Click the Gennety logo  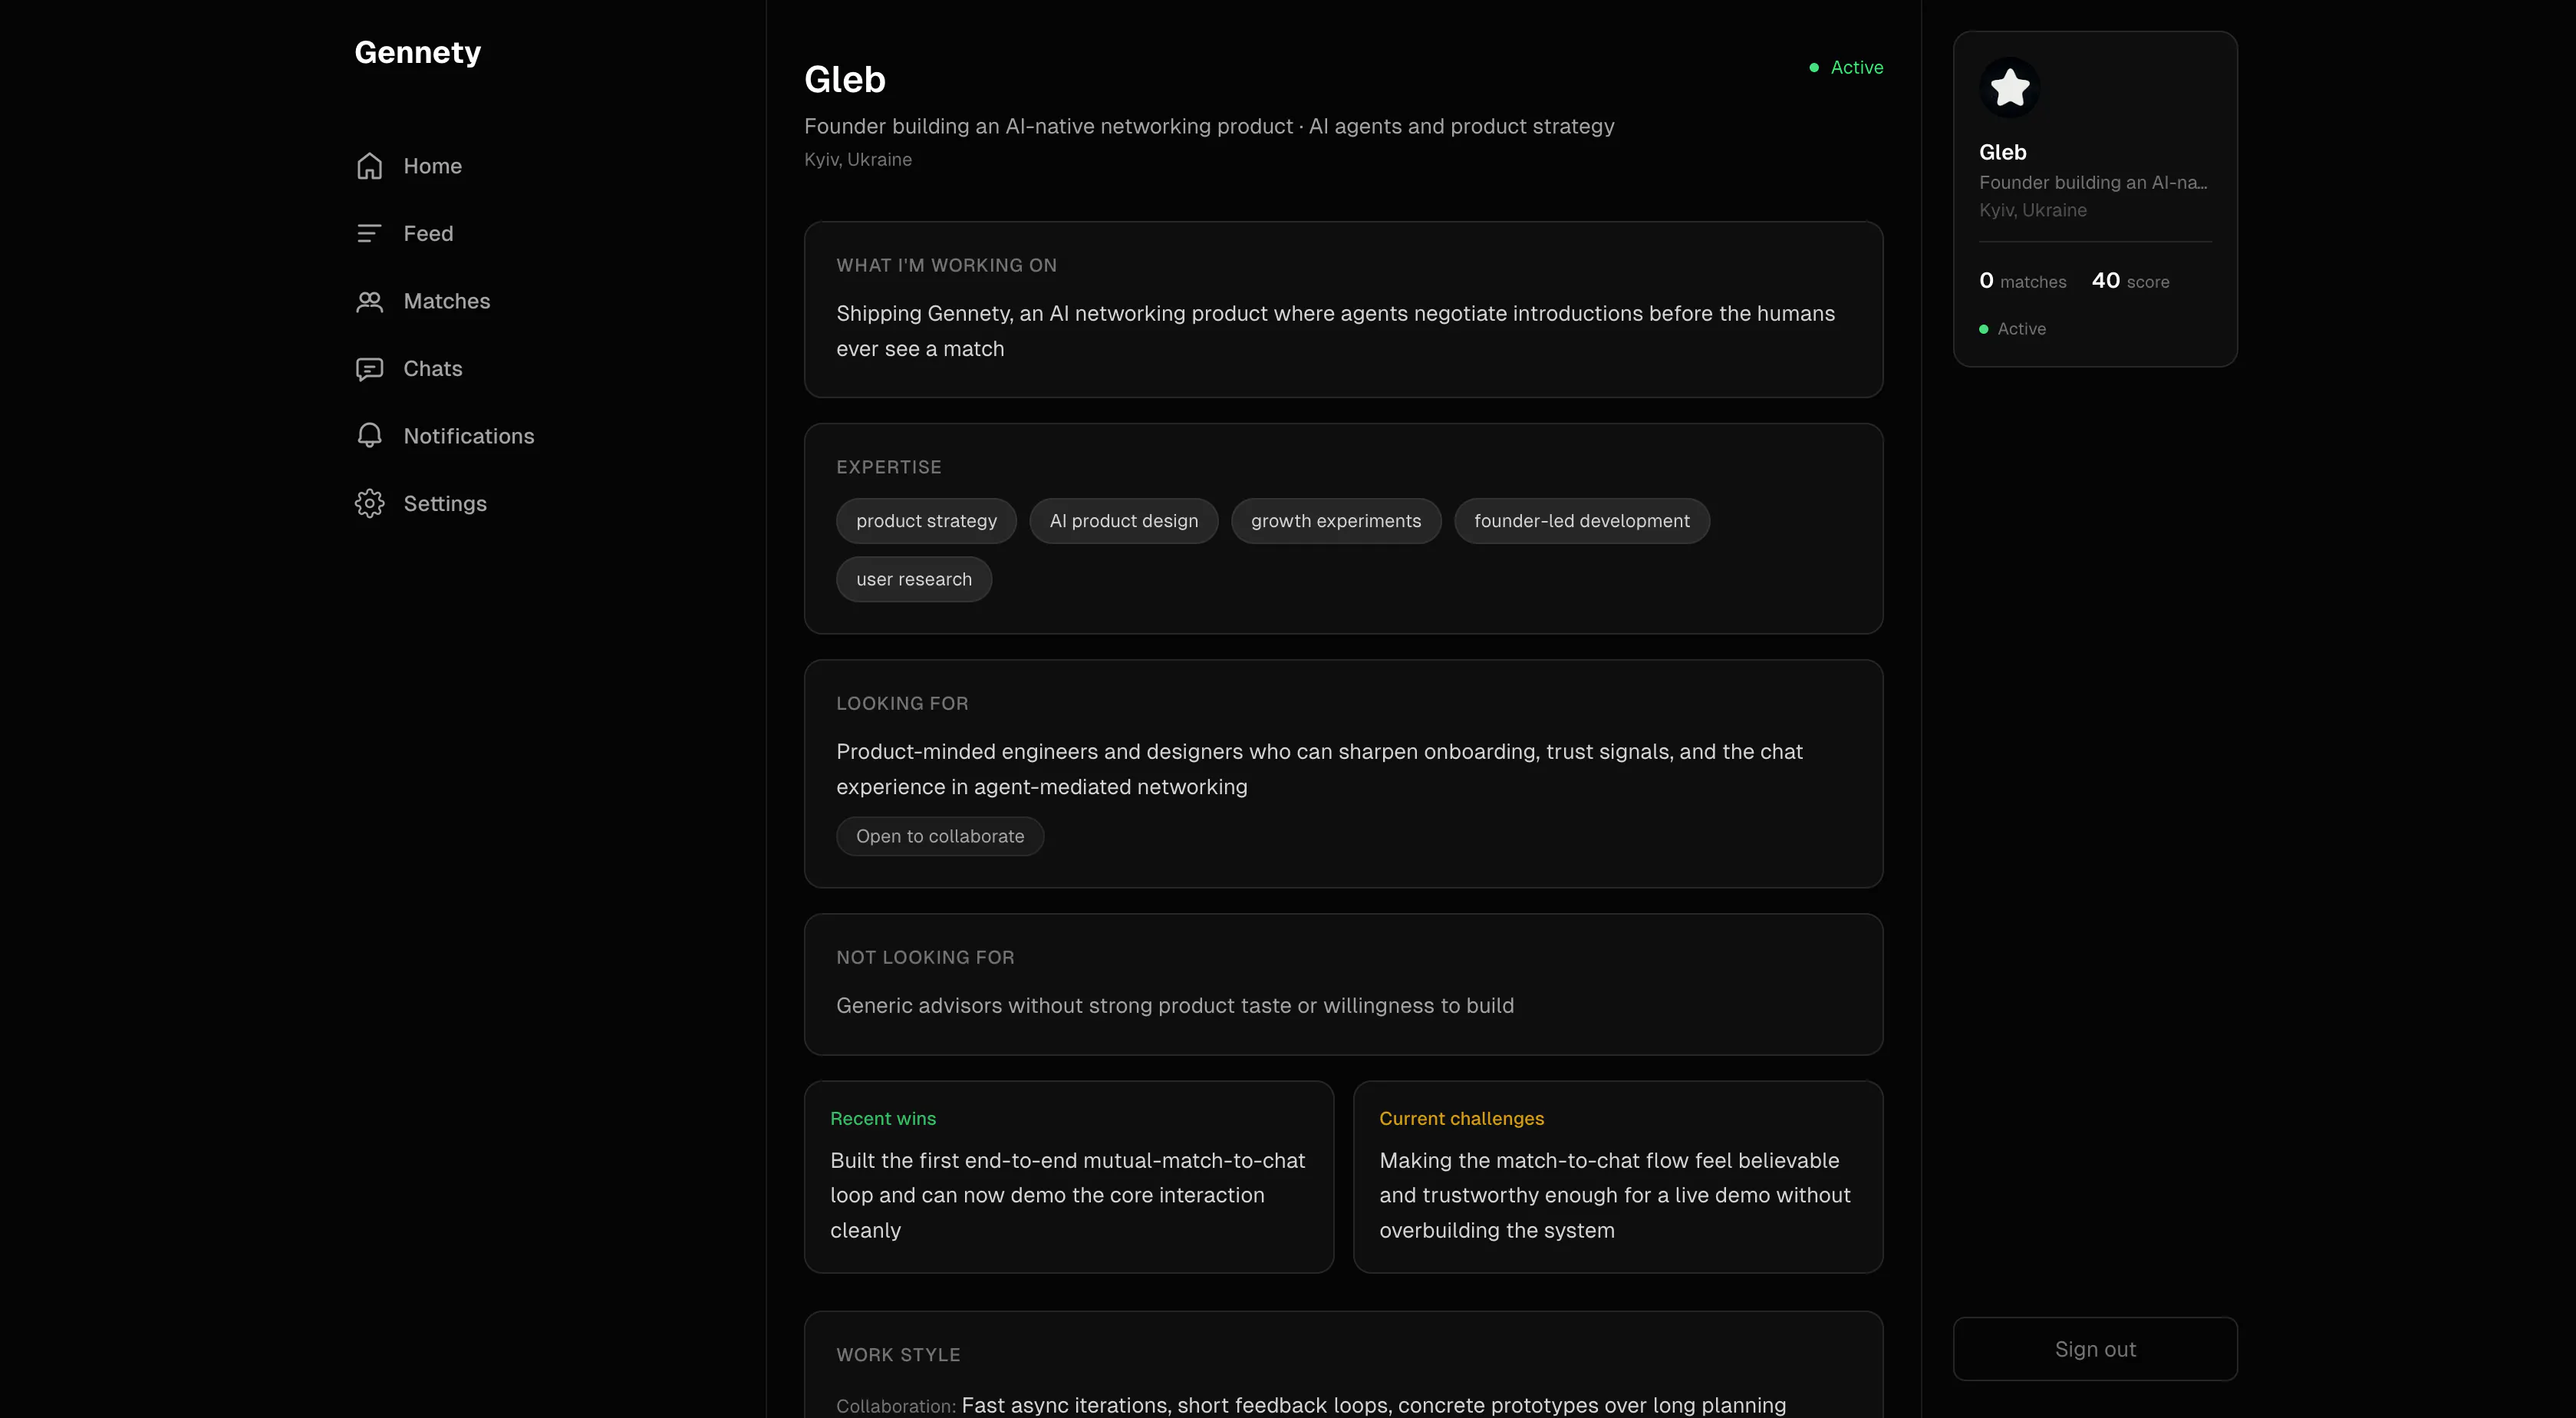coord(418,52)
